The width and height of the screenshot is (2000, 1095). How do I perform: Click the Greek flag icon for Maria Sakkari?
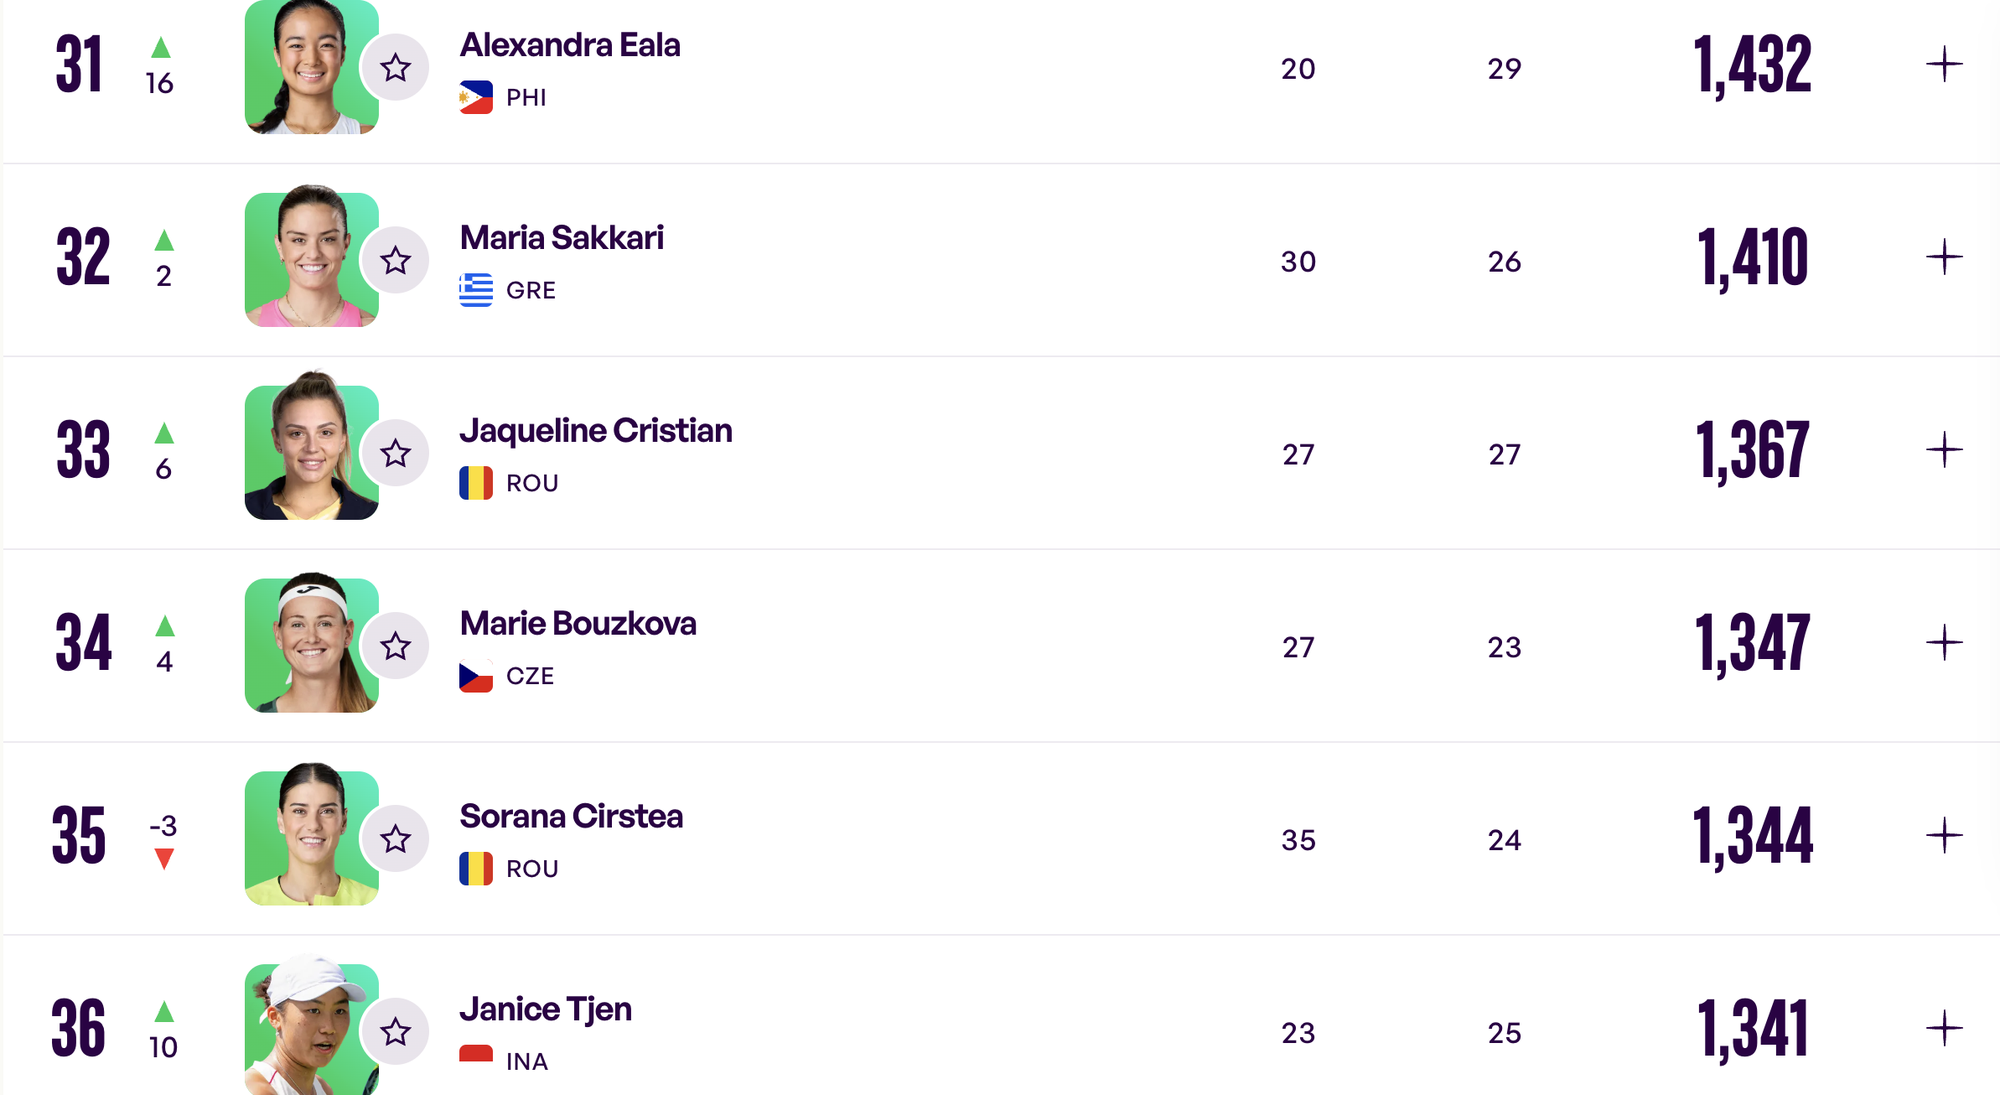click(x=476, y=290)
